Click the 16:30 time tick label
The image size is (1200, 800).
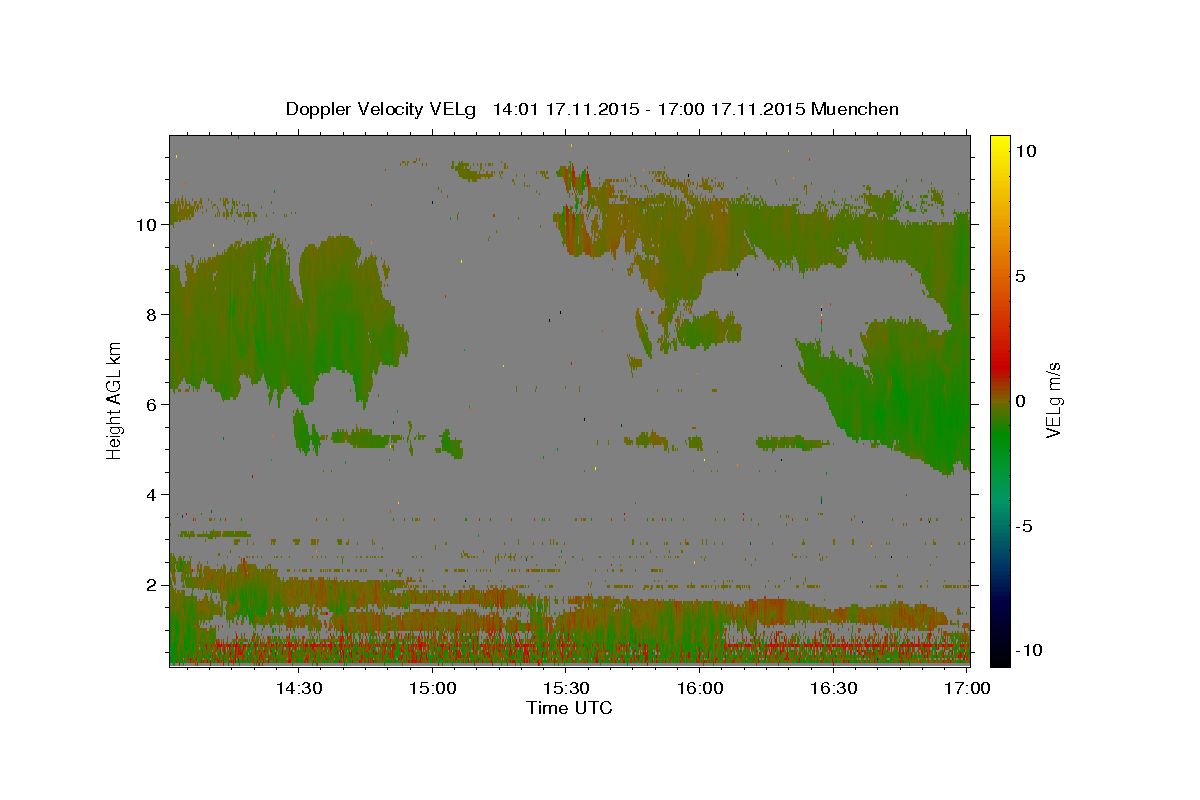pyautogui.click(x=834, y=688)
